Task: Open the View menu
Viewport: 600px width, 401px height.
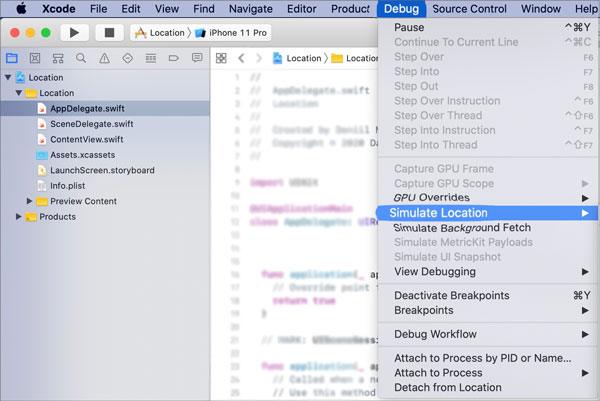Action: (167, 8)
